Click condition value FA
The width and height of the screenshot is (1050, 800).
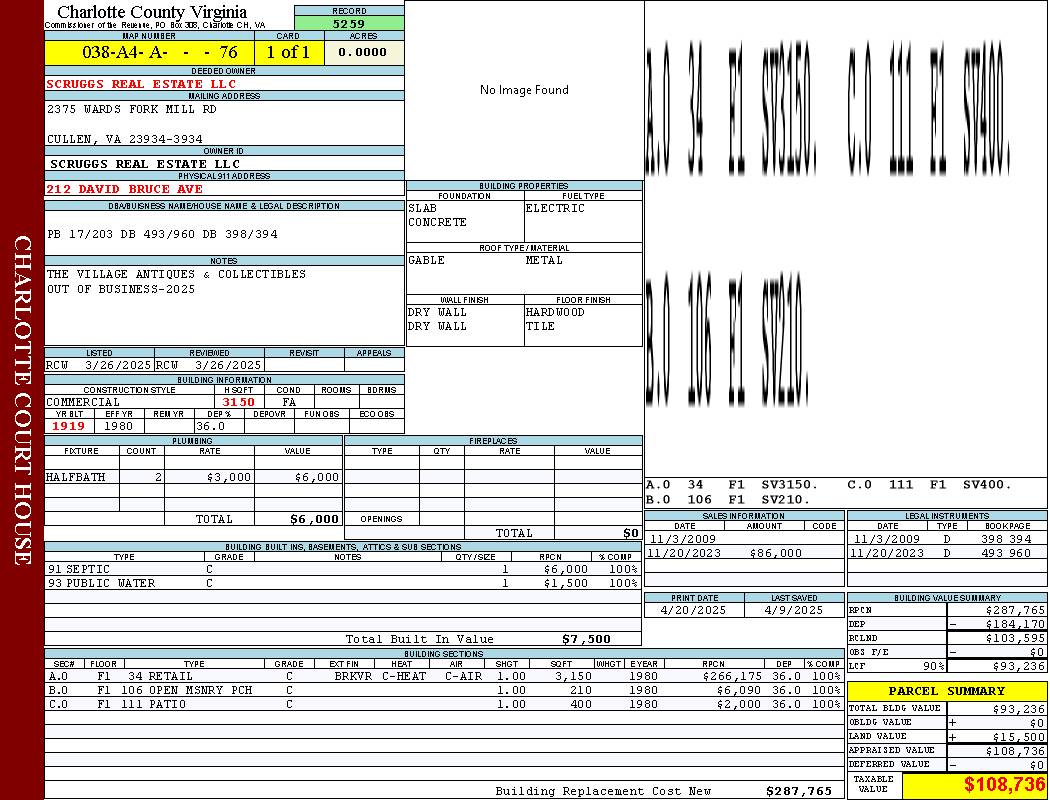pyautogui.click(x=289, y=402)
